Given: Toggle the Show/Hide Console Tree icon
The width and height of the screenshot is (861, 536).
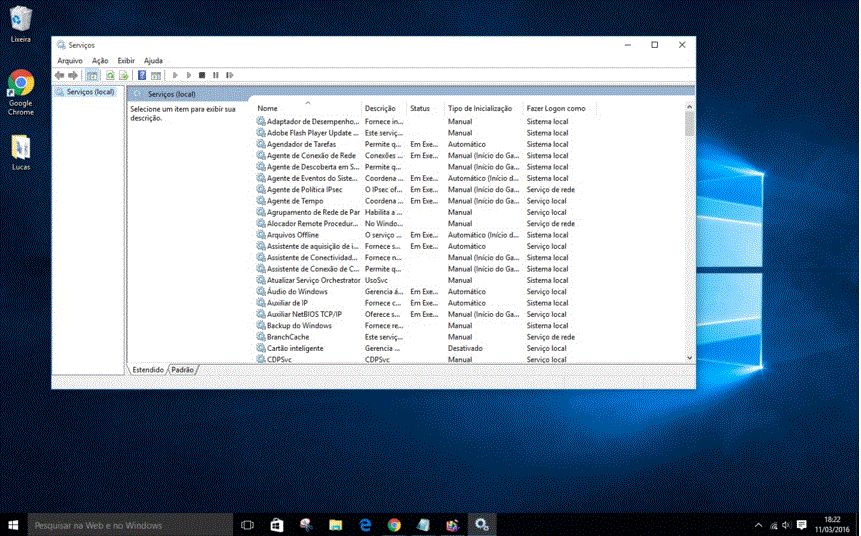Looking at the screenshot, I should coord(92,75).
